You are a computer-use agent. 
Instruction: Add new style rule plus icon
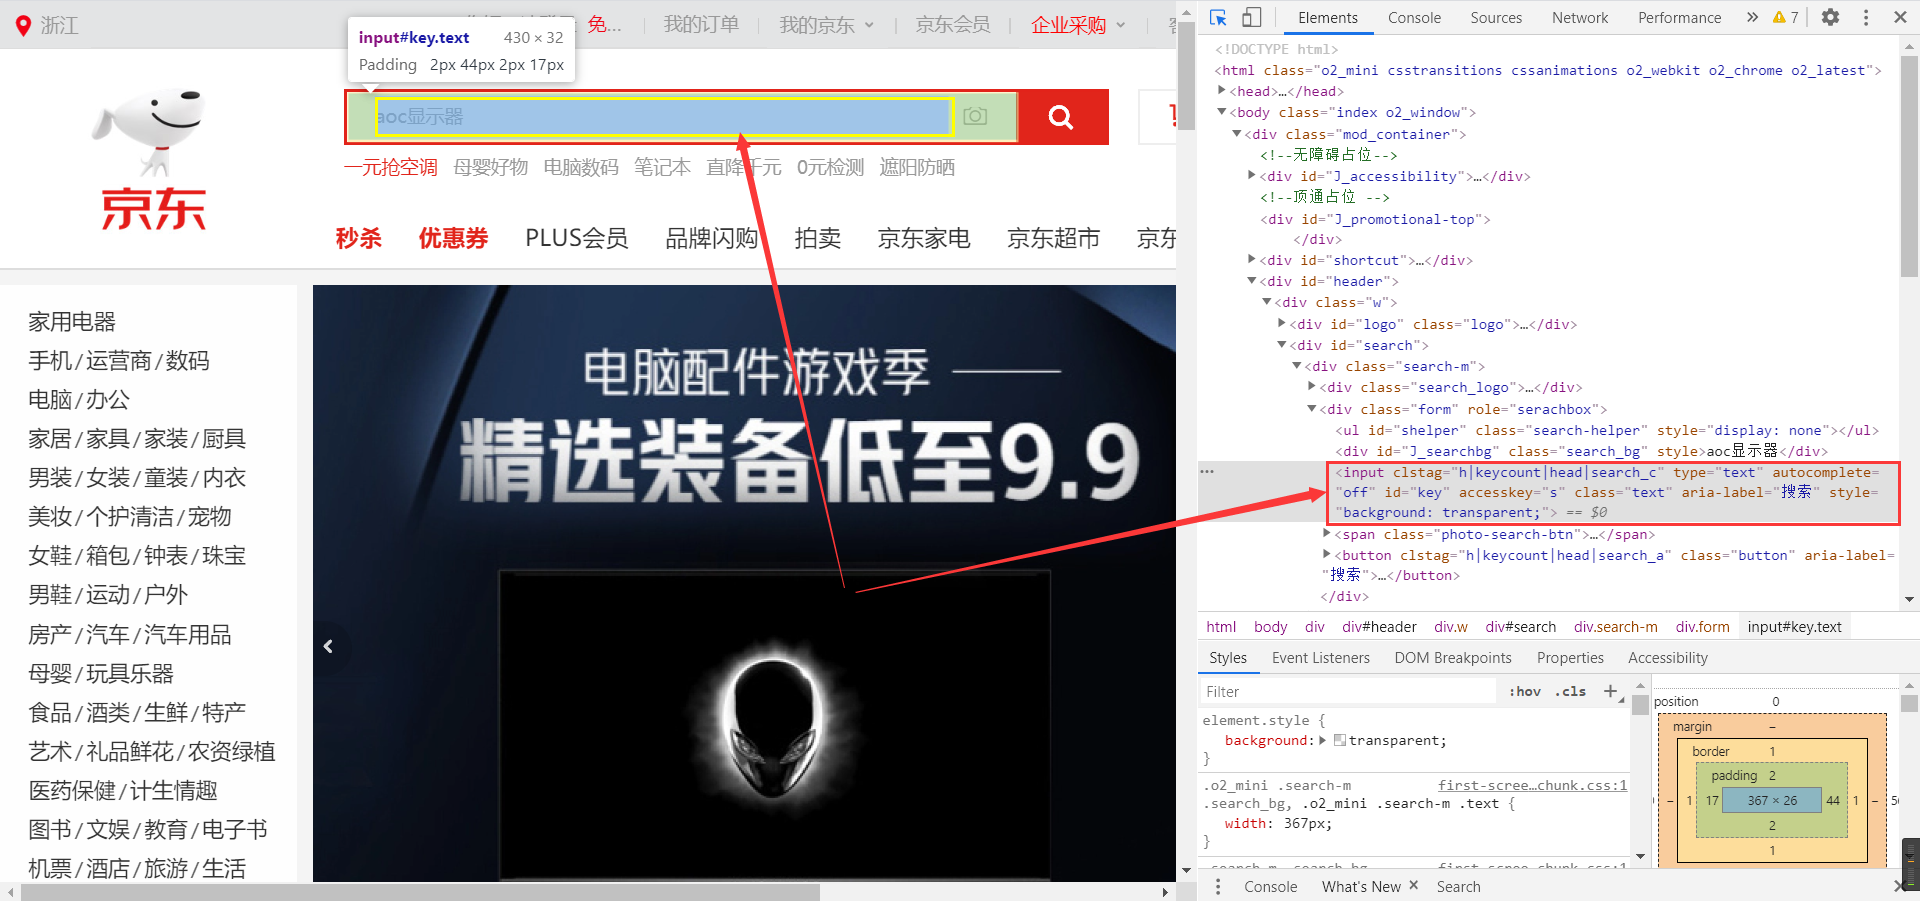pyautogui.click(x=1610, y=691)
